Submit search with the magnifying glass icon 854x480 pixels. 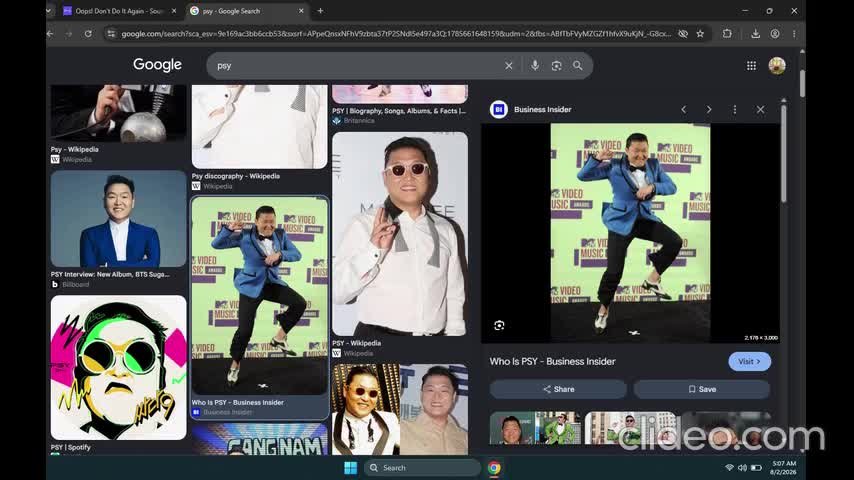pos(577,65)
